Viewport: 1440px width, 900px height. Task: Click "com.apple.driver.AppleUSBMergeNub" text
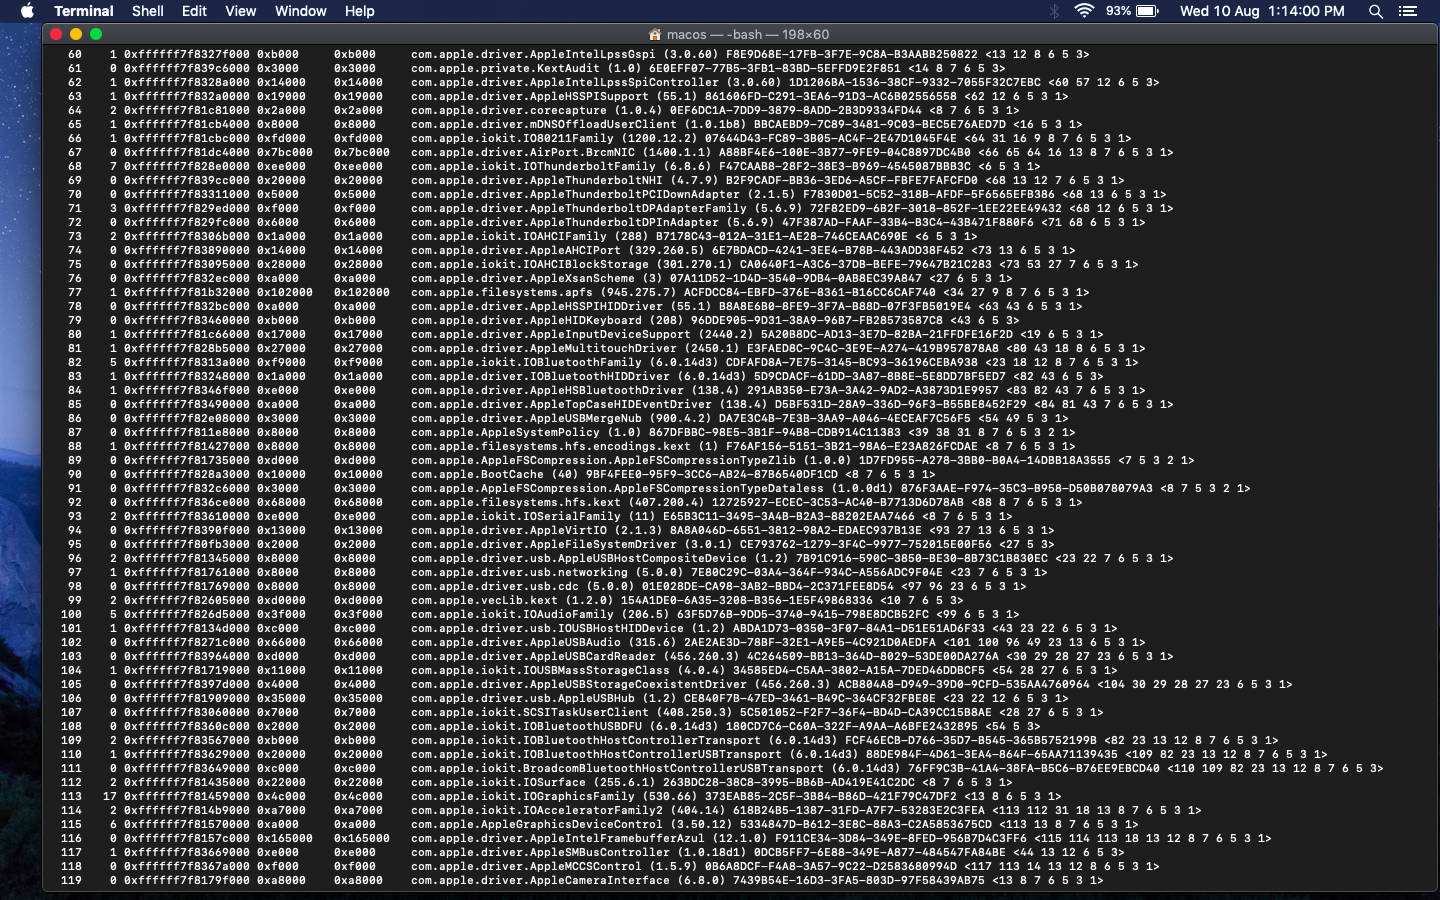click(x=526, y=418)
